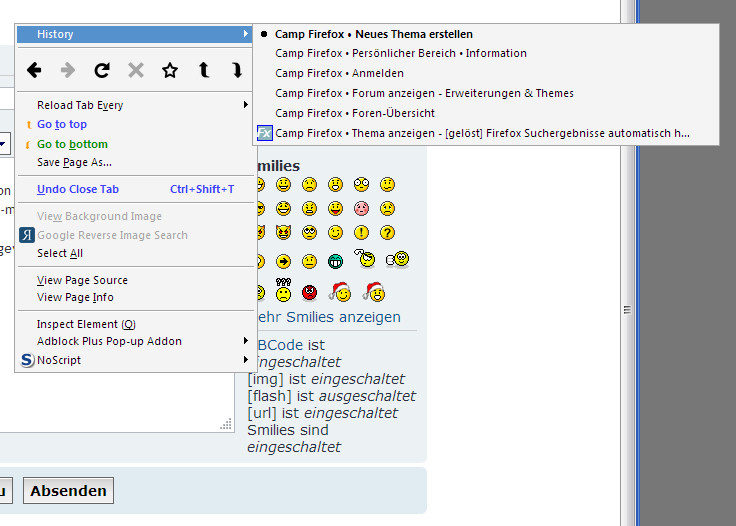Viewport: 736px width, 526px height.
Task: Click the scroll-up arrow icon in the icon row
Action: (x=204, y=70)
